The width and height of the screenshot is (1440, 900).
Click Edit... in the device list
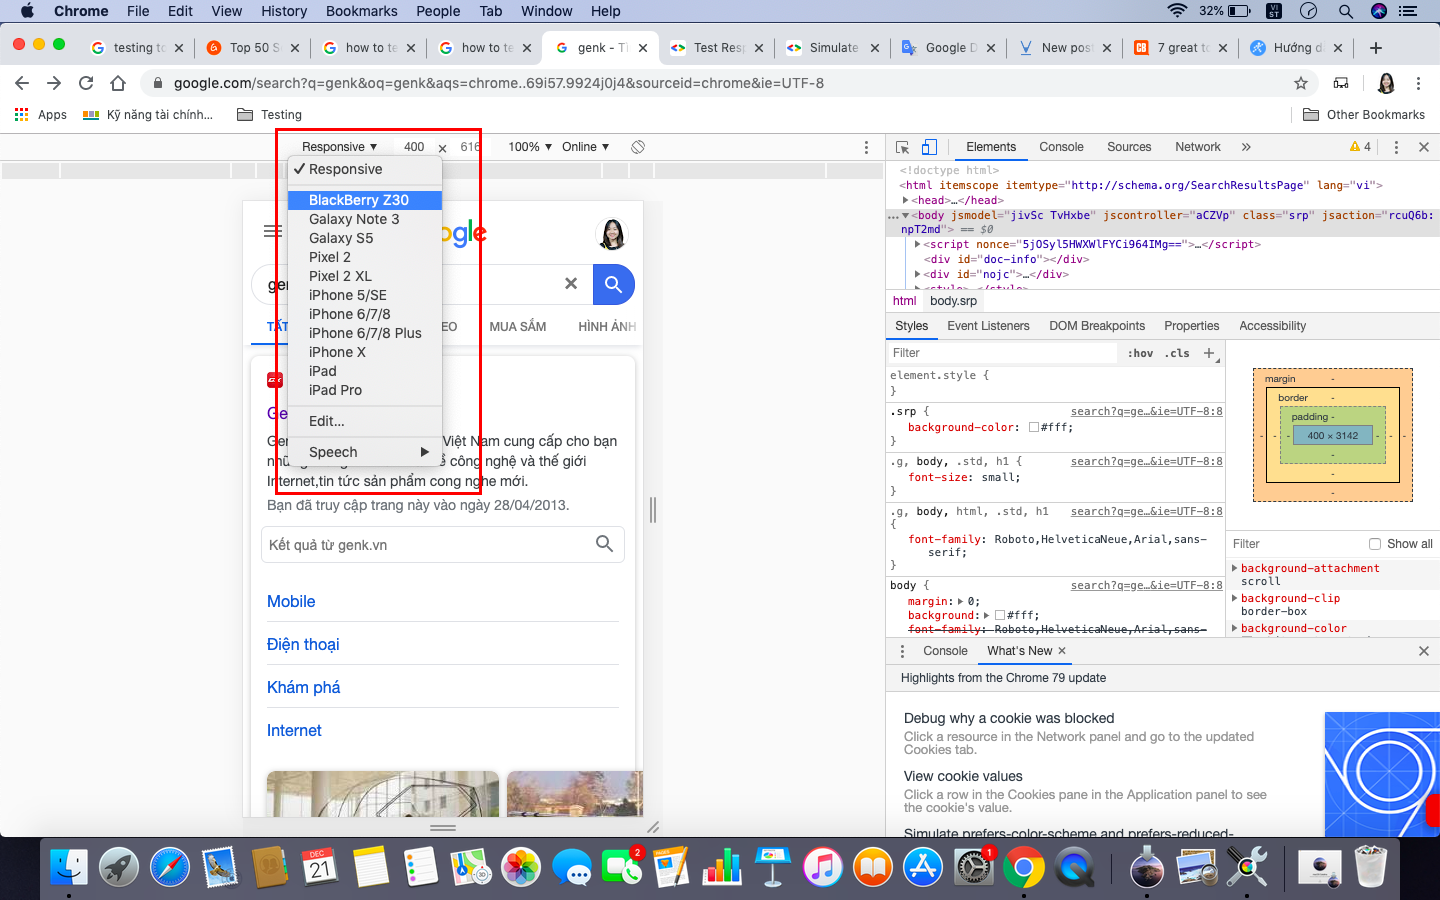click(x=365, y=421)
